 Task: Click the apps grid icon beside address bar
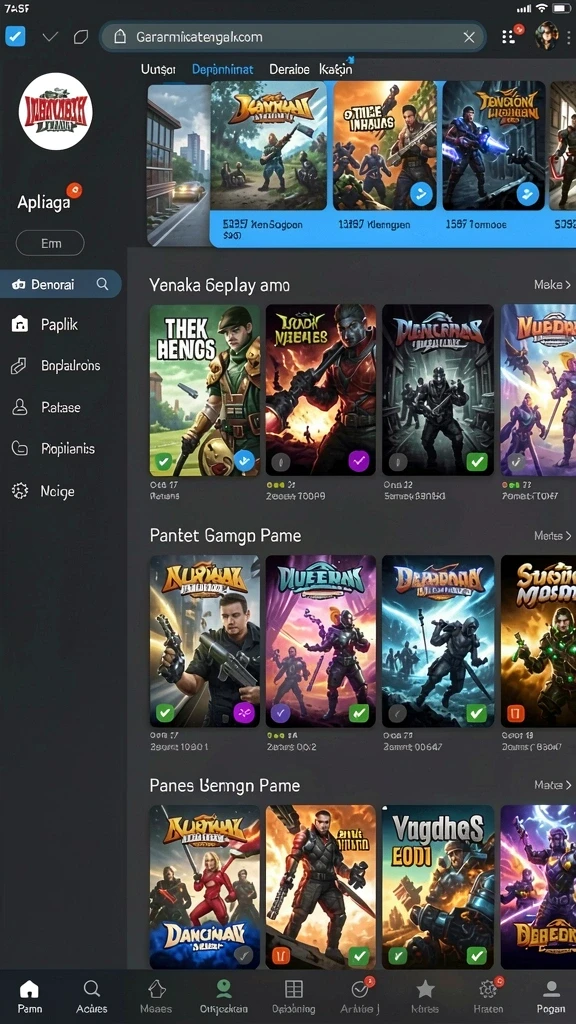[508, 37]
